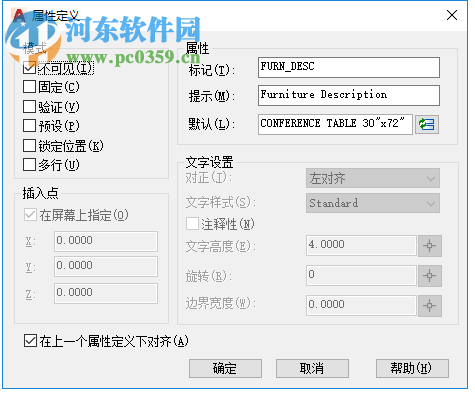Click the 插入点 group heading
Viewport: 475px width, 393px height.
[x=40, y=193]
